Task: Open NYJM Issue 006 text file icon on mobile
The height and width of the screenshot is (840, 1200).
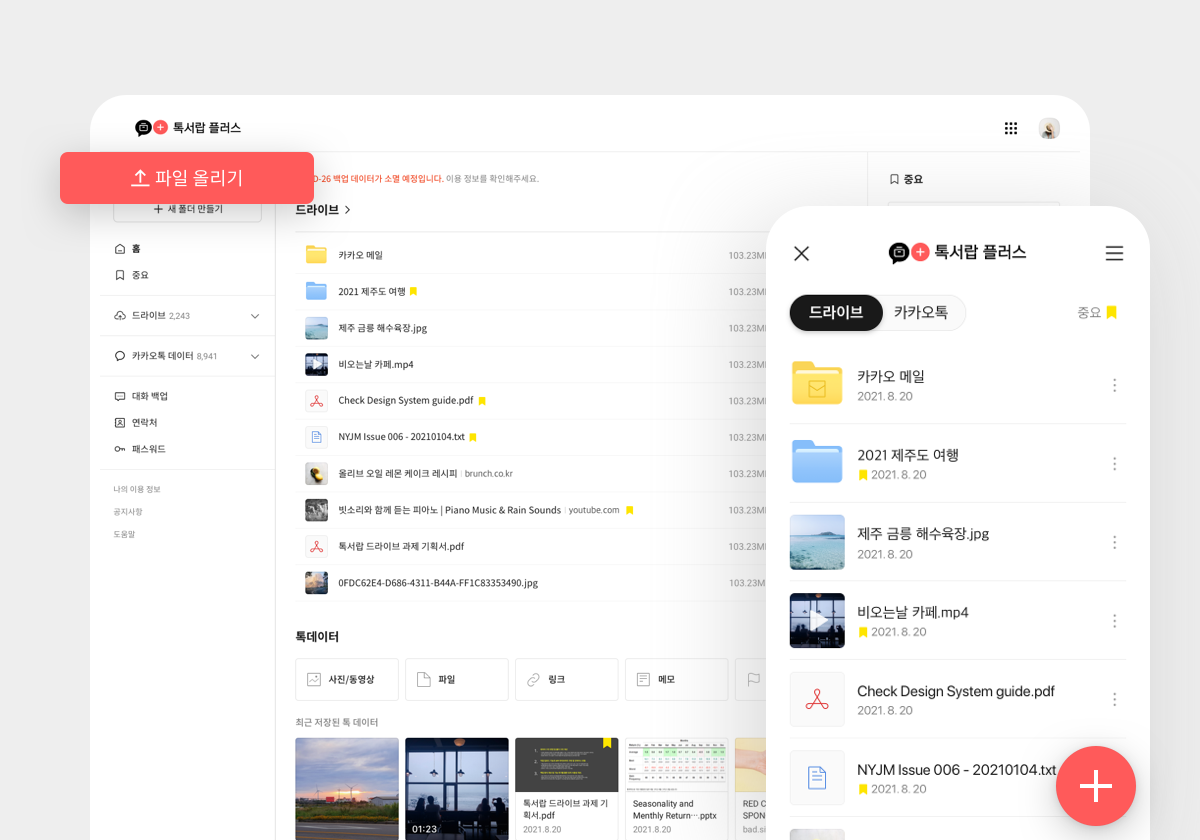Action: point(817,777)
